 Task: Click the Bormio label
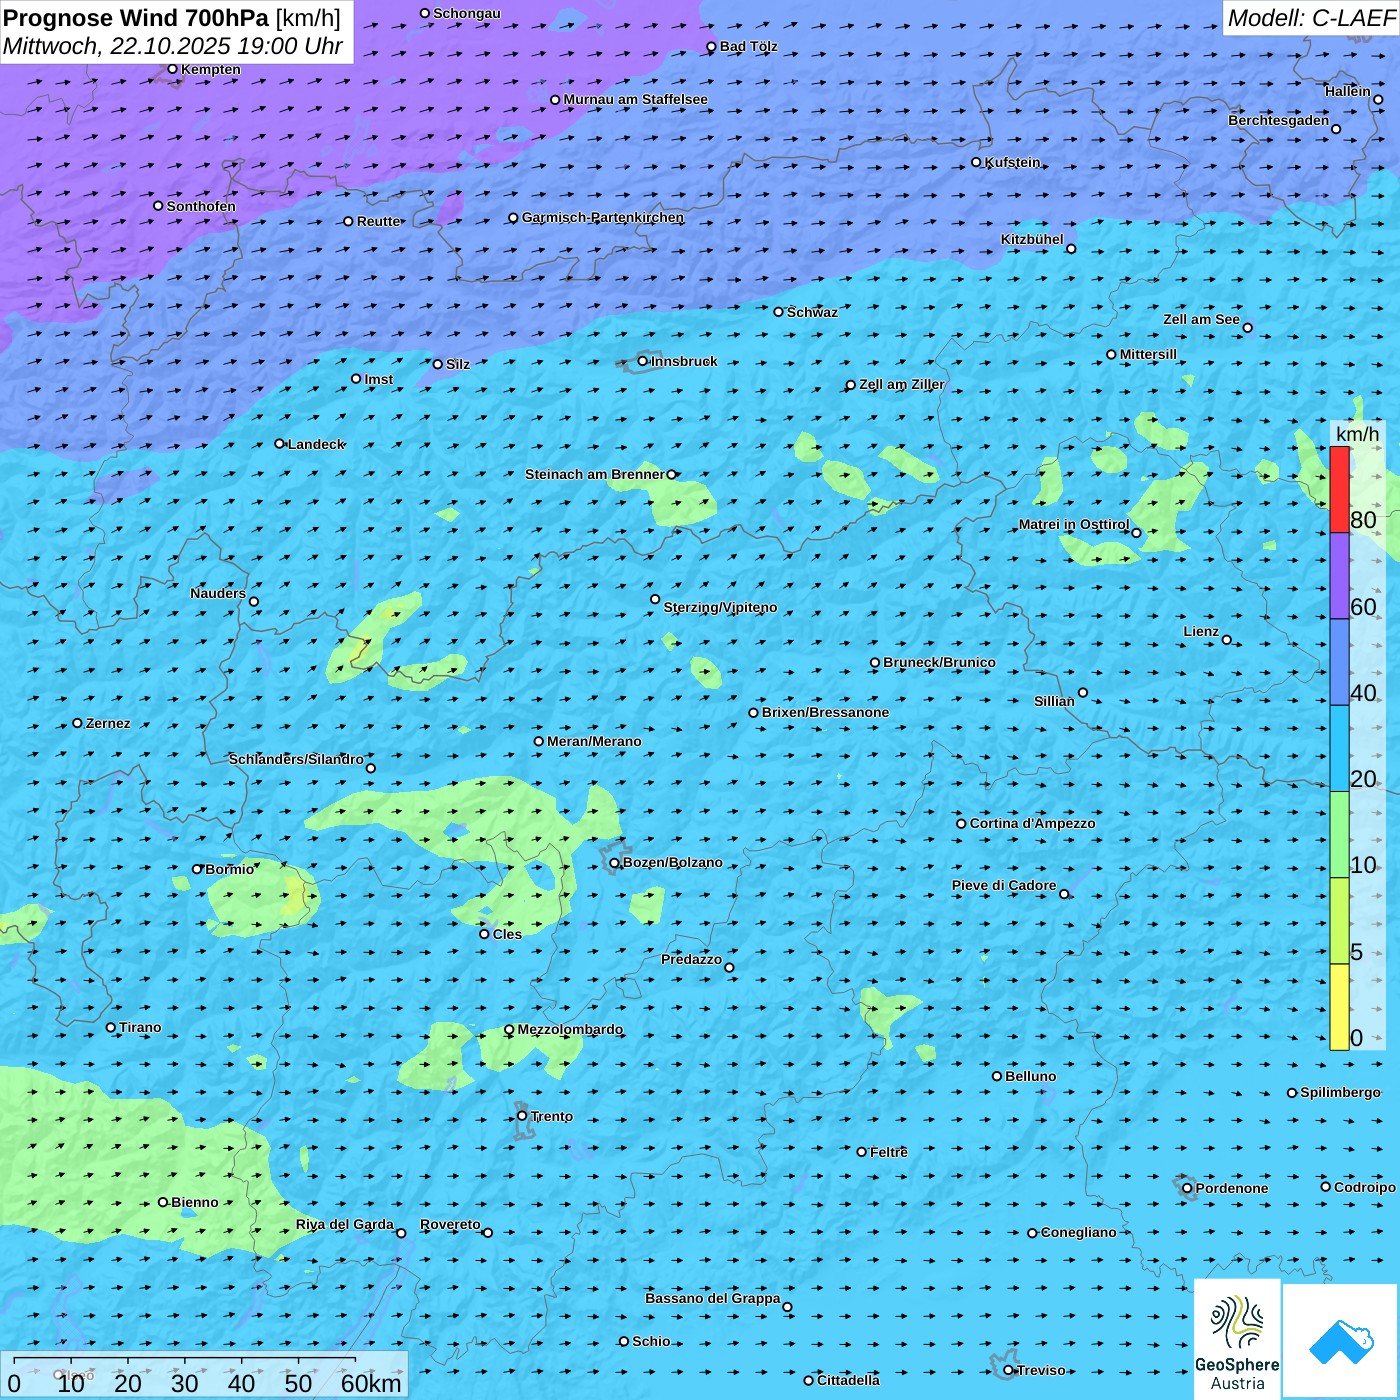[229, 869]
